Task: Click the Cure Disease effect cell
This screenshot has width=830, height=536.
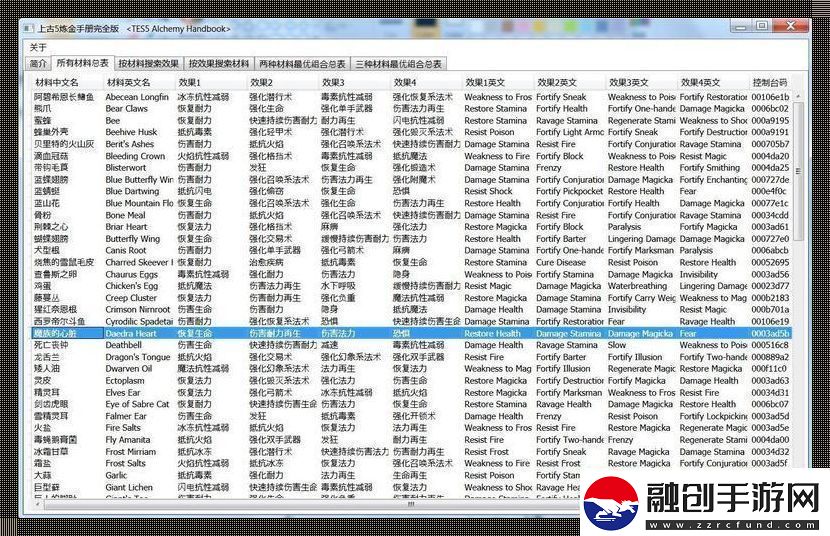Action: pos(570,262)
